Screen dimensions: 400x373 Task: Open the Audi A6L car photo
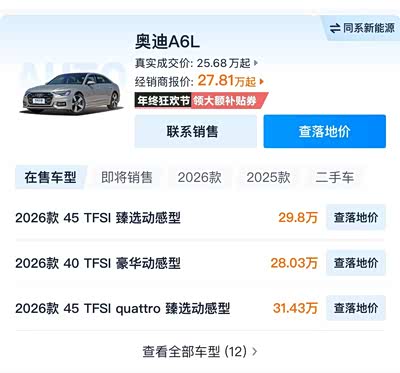71,93
